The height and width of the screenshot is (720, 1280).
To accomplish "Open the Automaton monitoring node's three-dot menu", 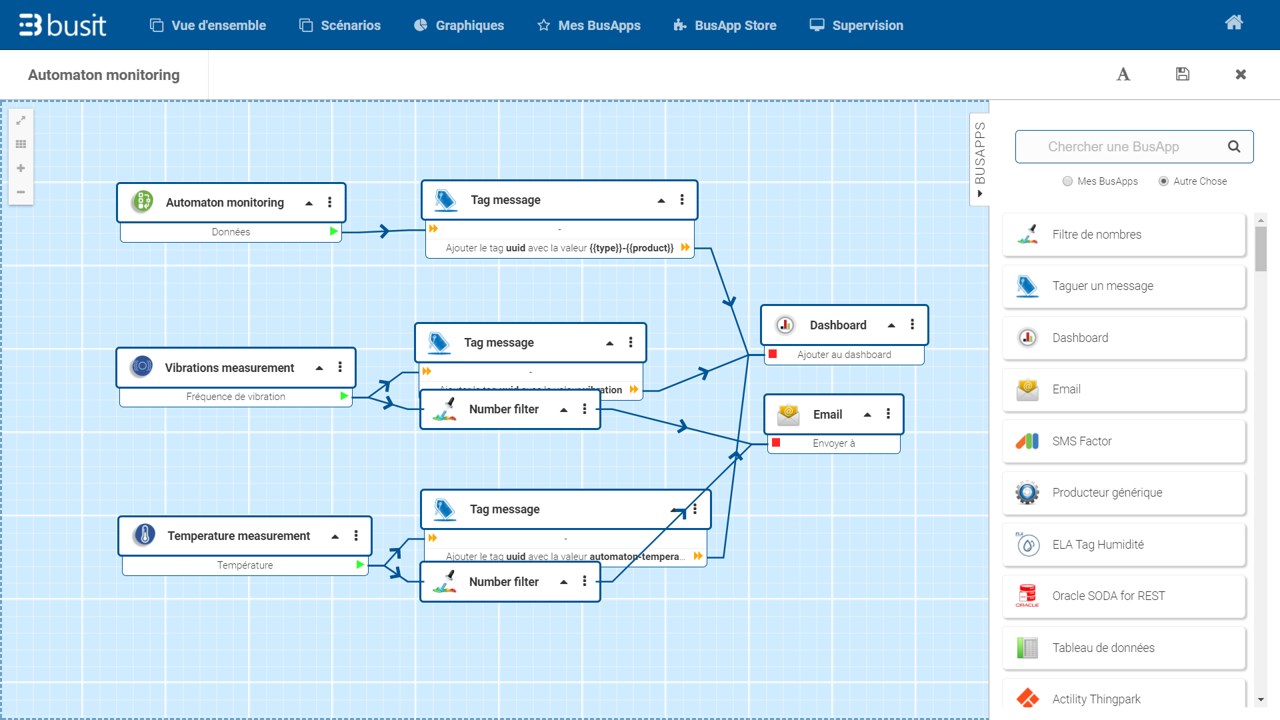I will point(330,202).
